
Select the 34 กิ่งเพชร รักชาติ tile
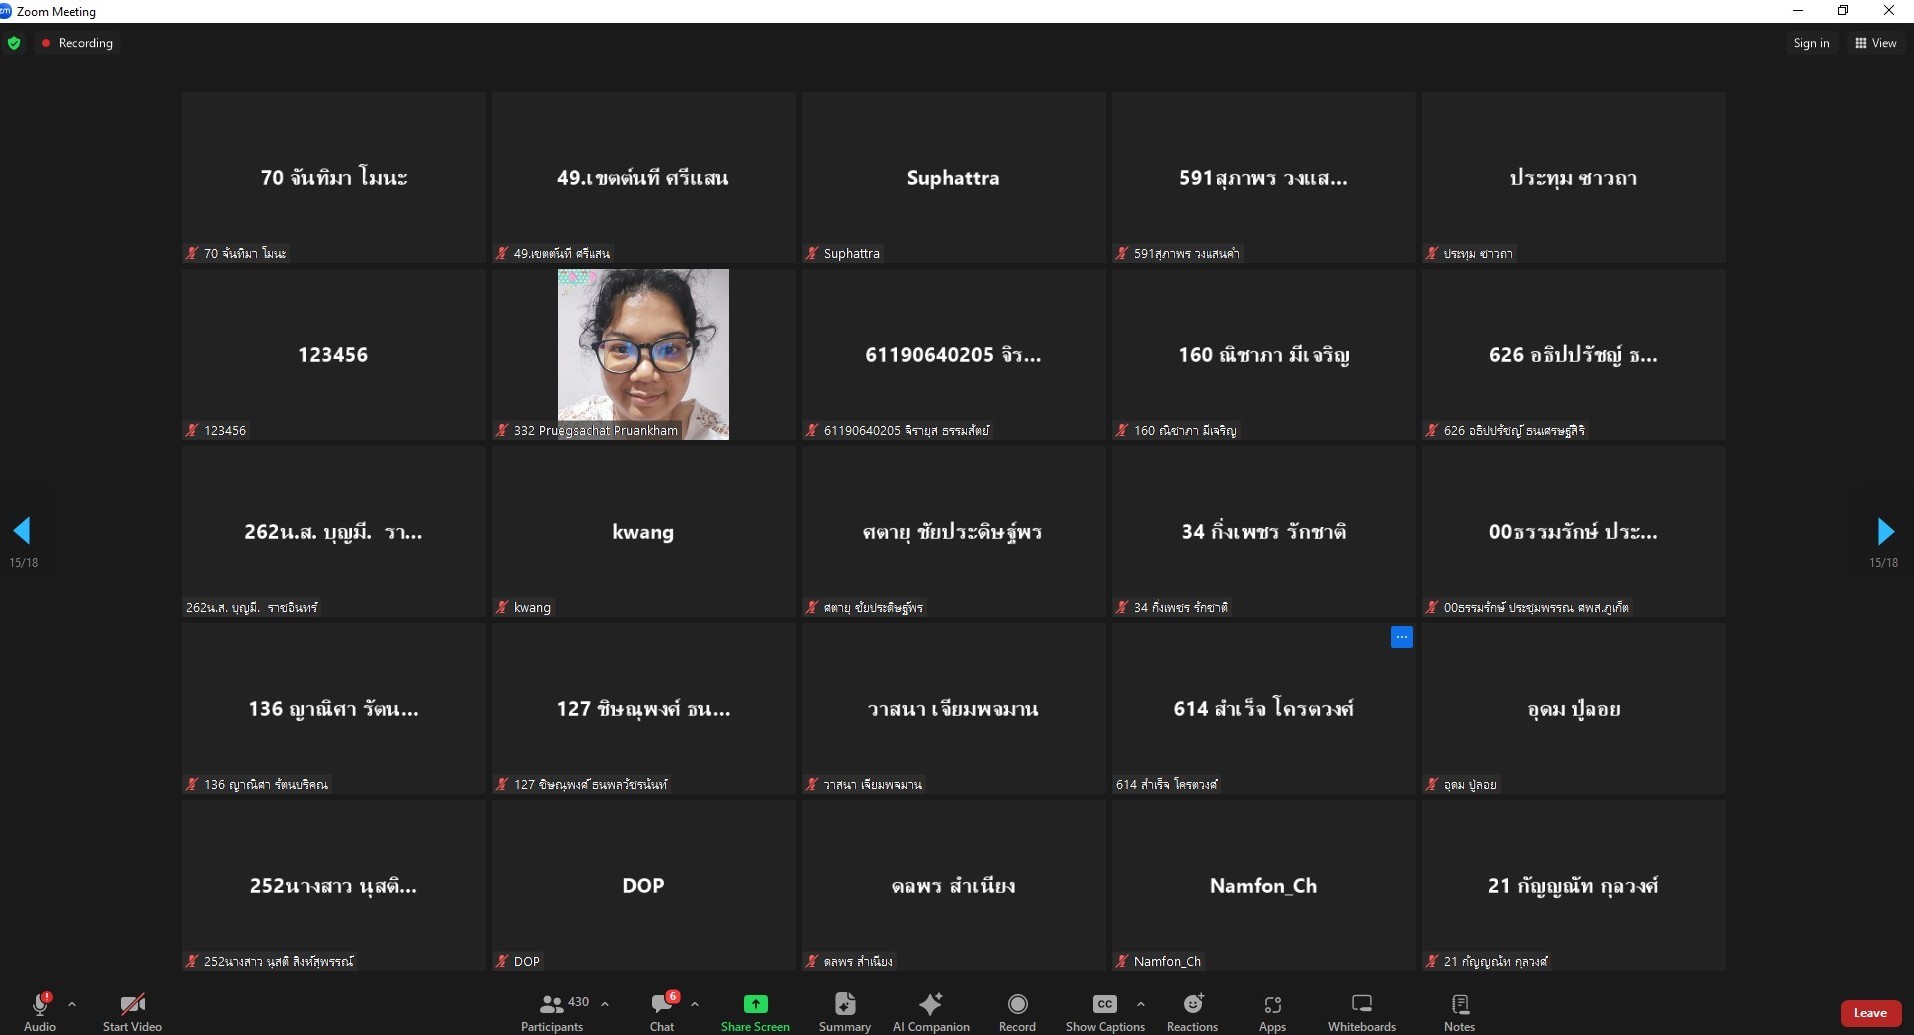coord(1263,531)
